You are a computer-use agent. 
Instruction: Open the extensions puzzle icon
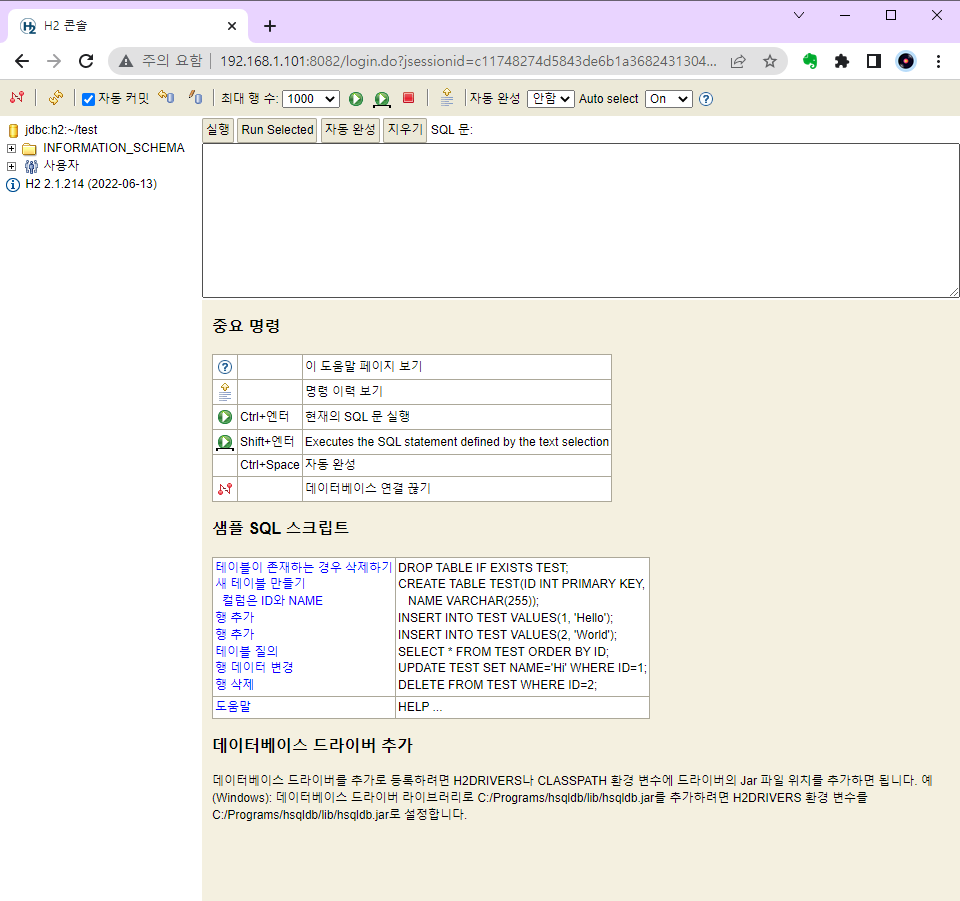pos(842,61)
